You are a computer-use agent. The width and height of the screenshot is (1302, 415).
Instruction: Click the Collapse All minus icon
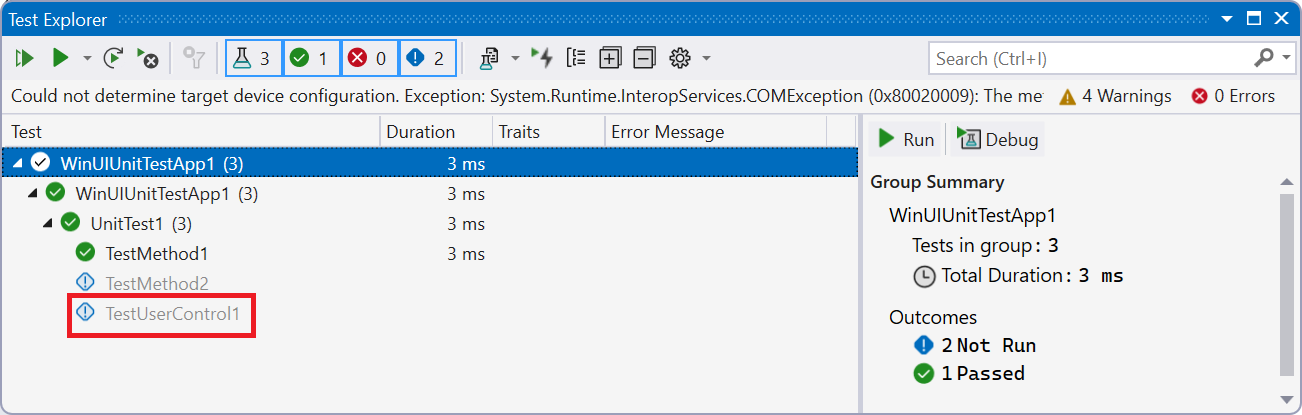644,59
